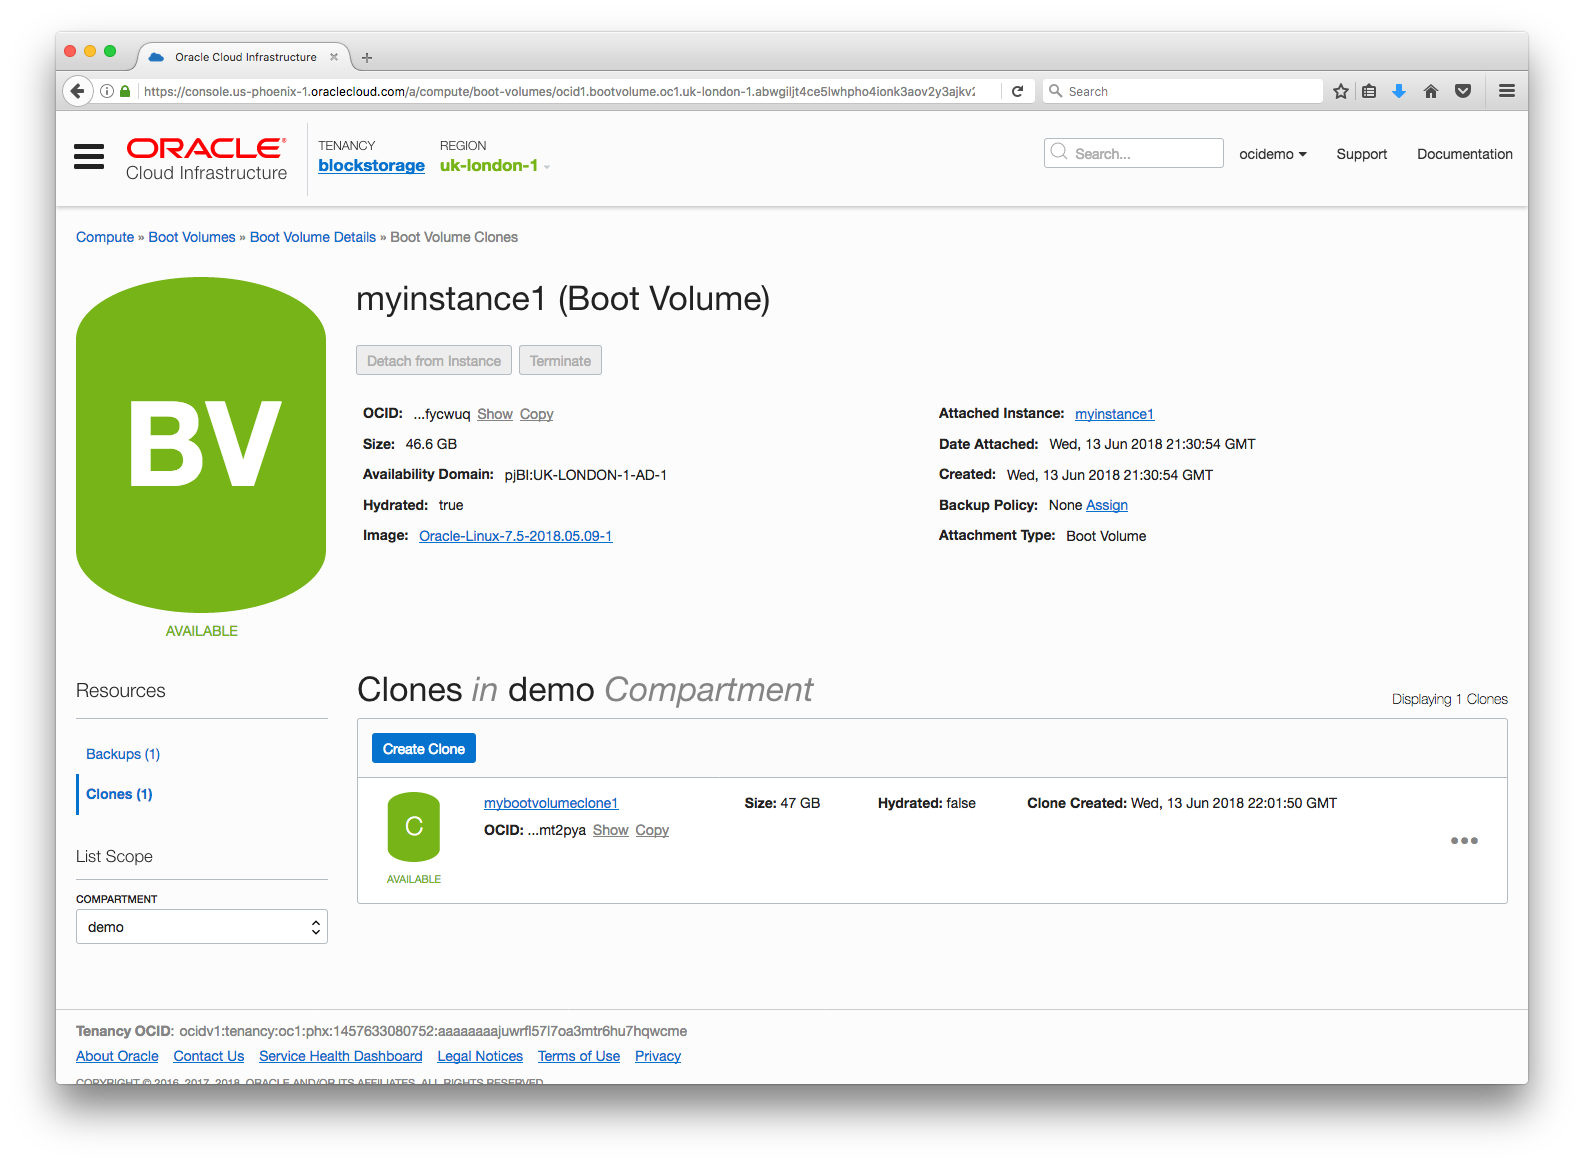Open the blockstorage tenancy link
This screenshot has height=1164, width=1584.
point(372,166)
